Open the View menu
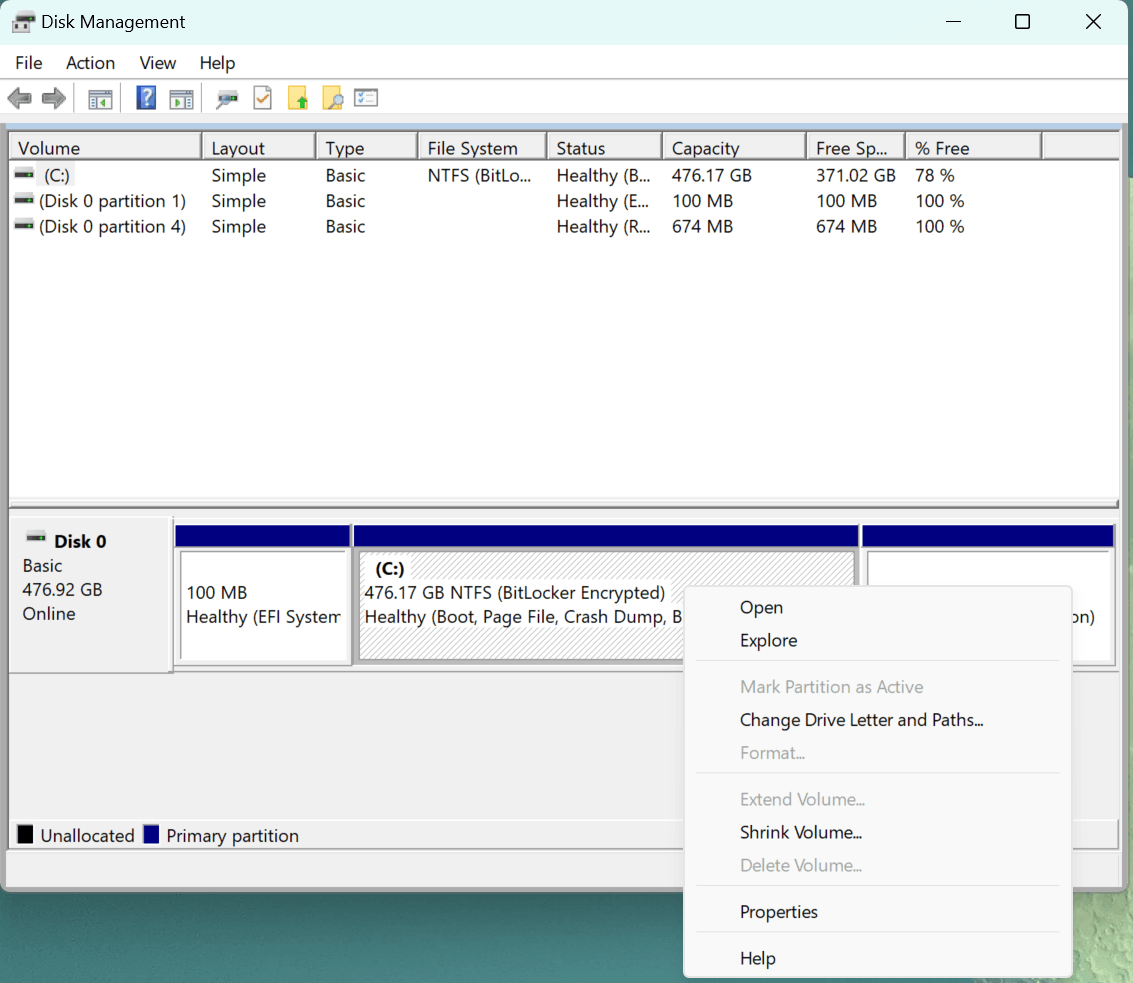1133x983 pixels. click(158, 63)
